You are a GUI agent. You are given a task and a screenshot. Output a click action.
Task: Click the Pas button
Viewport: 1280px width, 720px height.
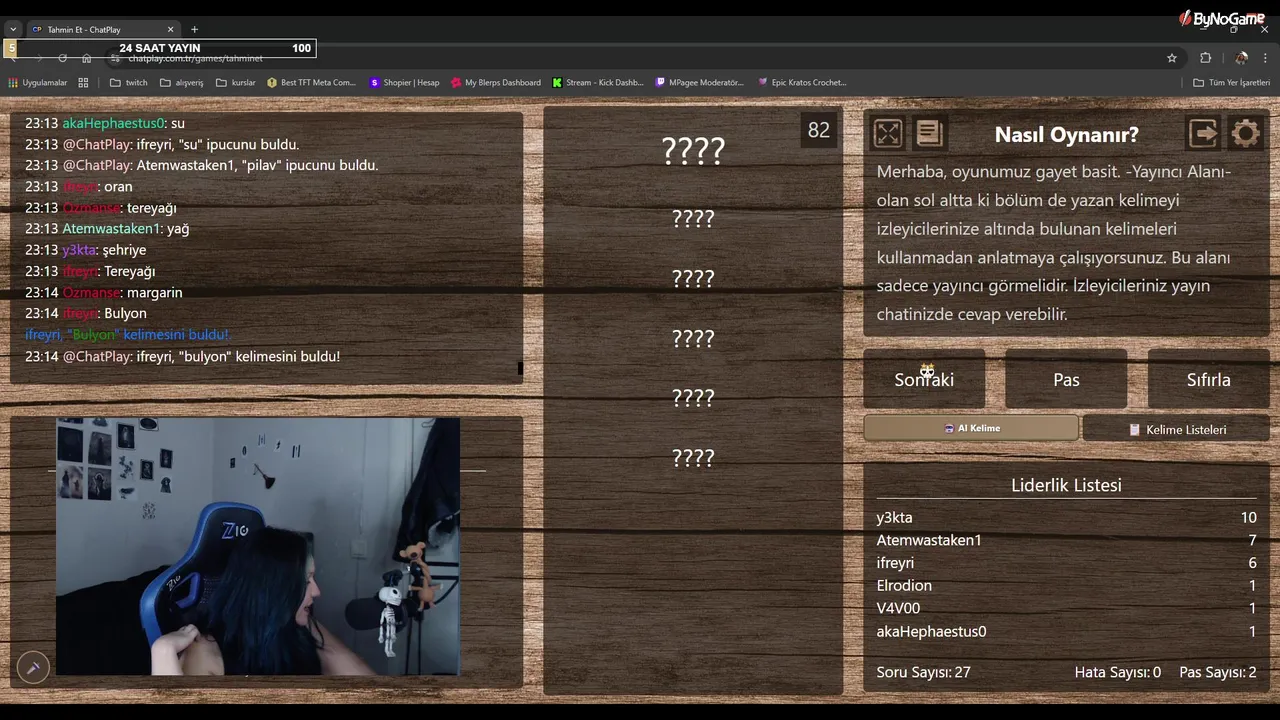pos(1066,379)
